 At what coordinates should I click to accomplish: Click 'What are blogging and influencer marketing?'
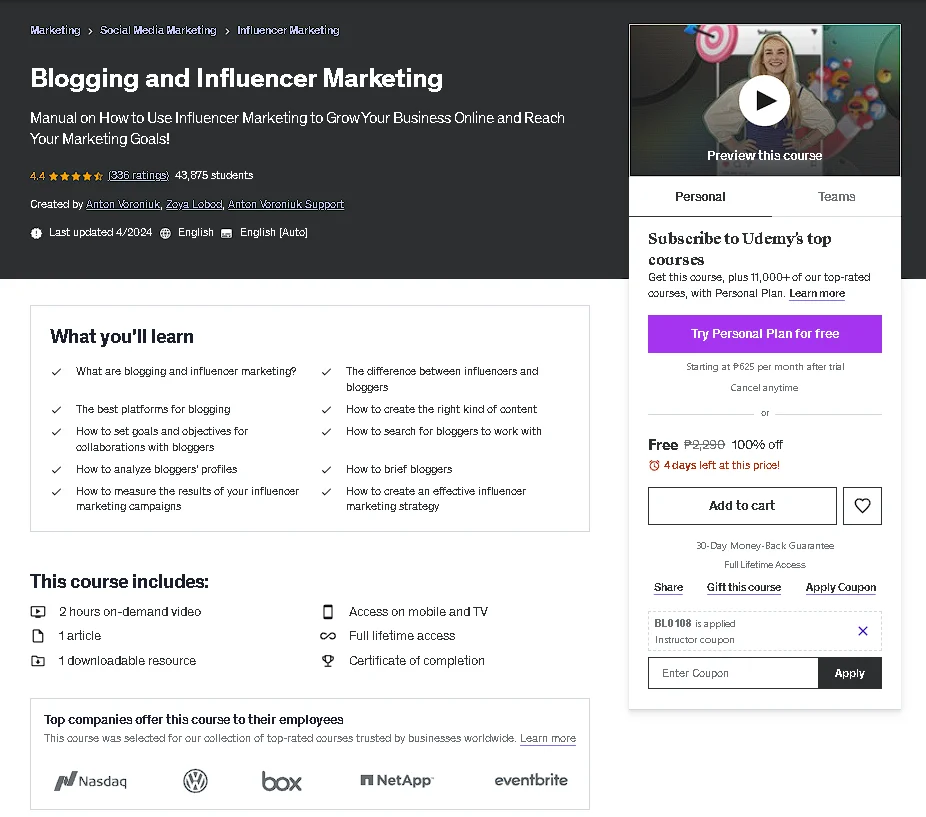pos(186,372)
